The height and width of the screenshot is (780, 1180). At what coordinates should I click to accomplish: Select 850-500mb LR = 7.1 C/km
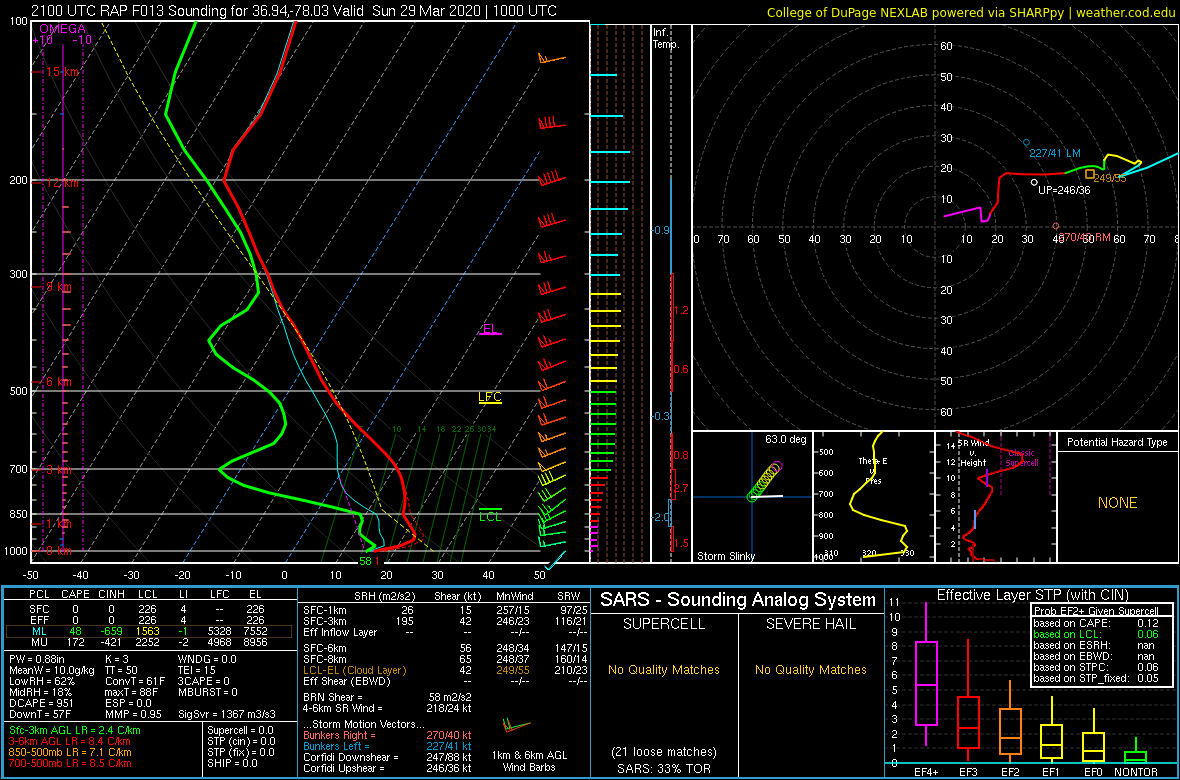(x=71, y=752)
